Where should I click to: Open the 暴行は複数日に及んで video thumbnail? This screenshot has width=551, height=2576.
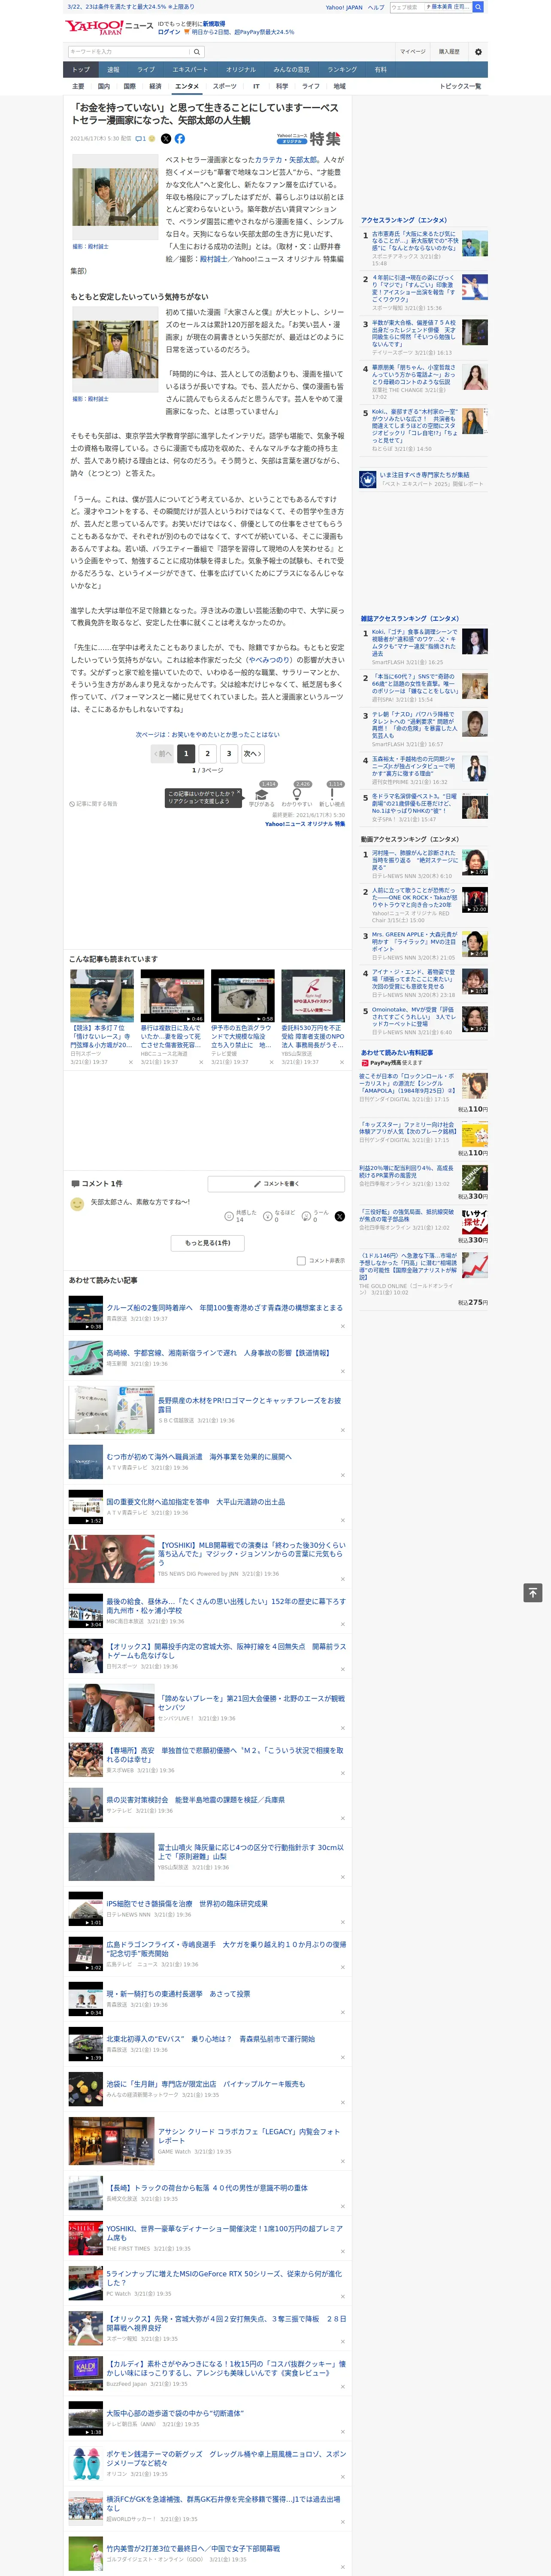(x=172, y=995)
